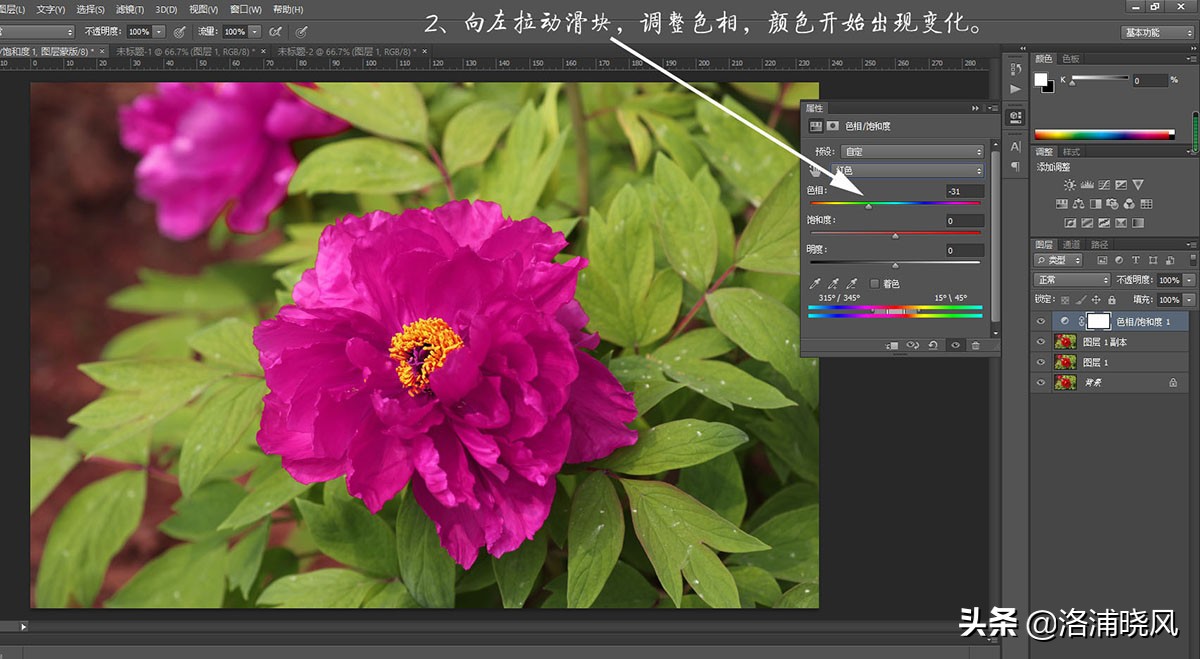
Task: Hide the 图层 1 副本 layer via eye icon
Action: point(1041,342)
